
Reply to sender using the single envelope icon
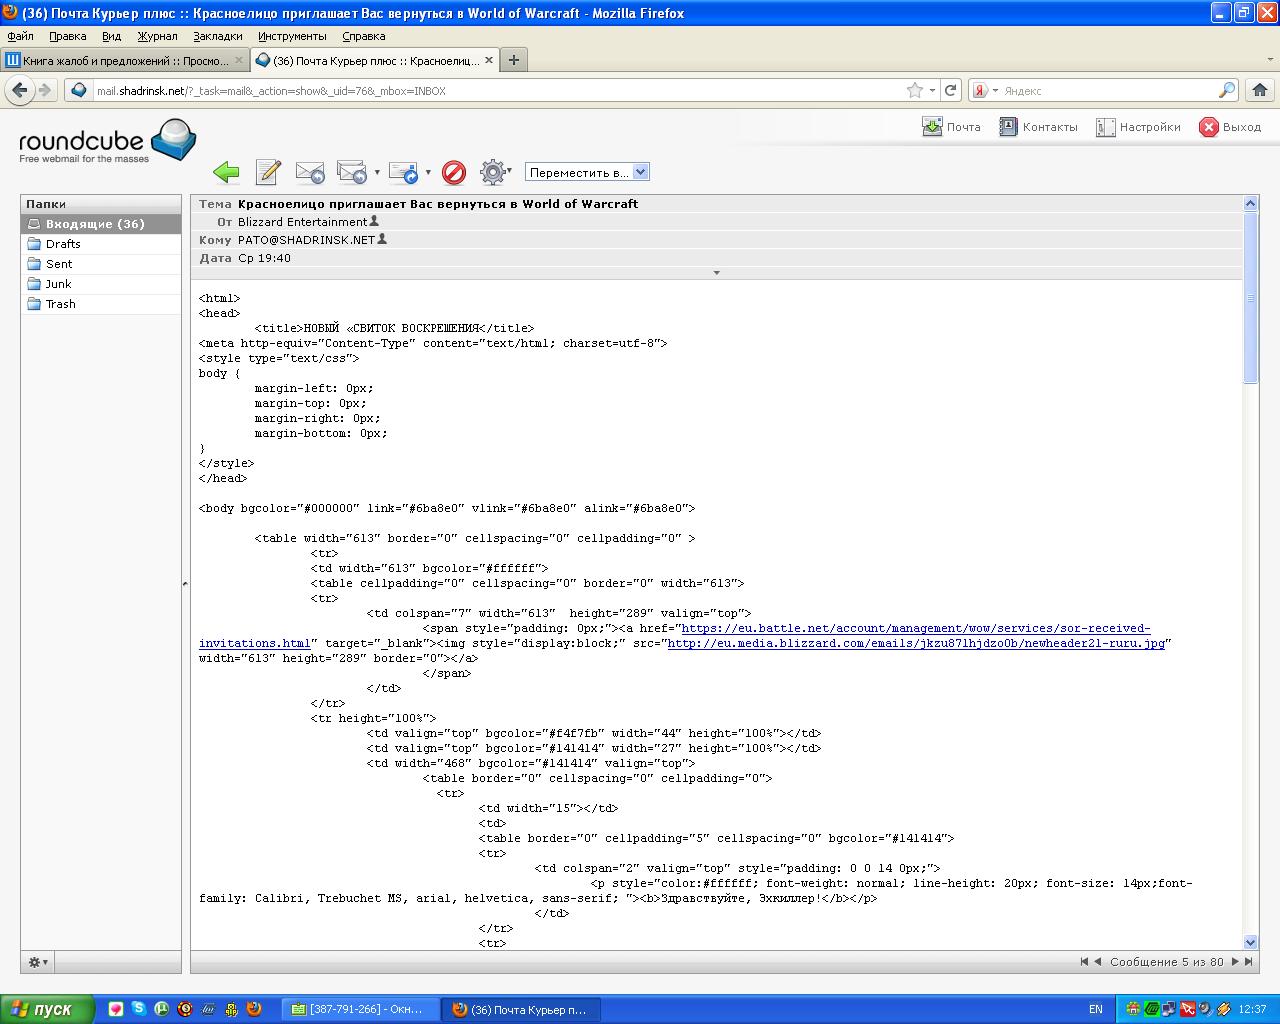tap(310, 172)
